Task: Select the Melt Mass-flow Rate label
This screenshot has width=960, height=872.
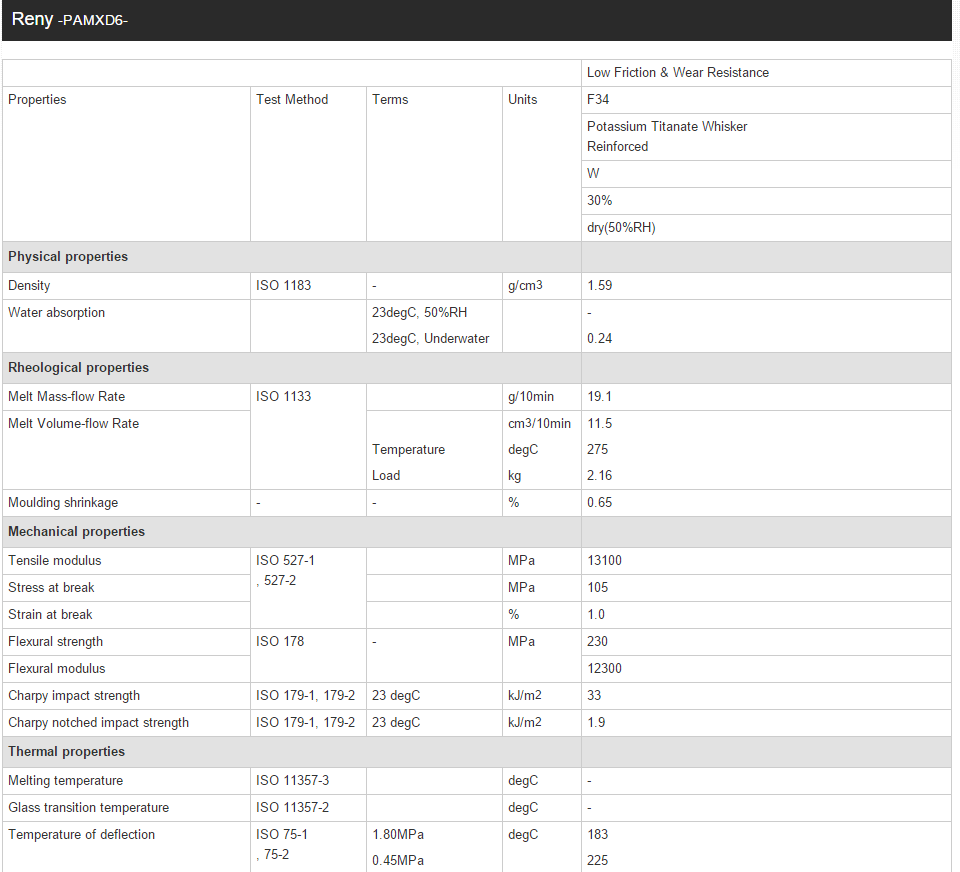Action: point(66,396)
